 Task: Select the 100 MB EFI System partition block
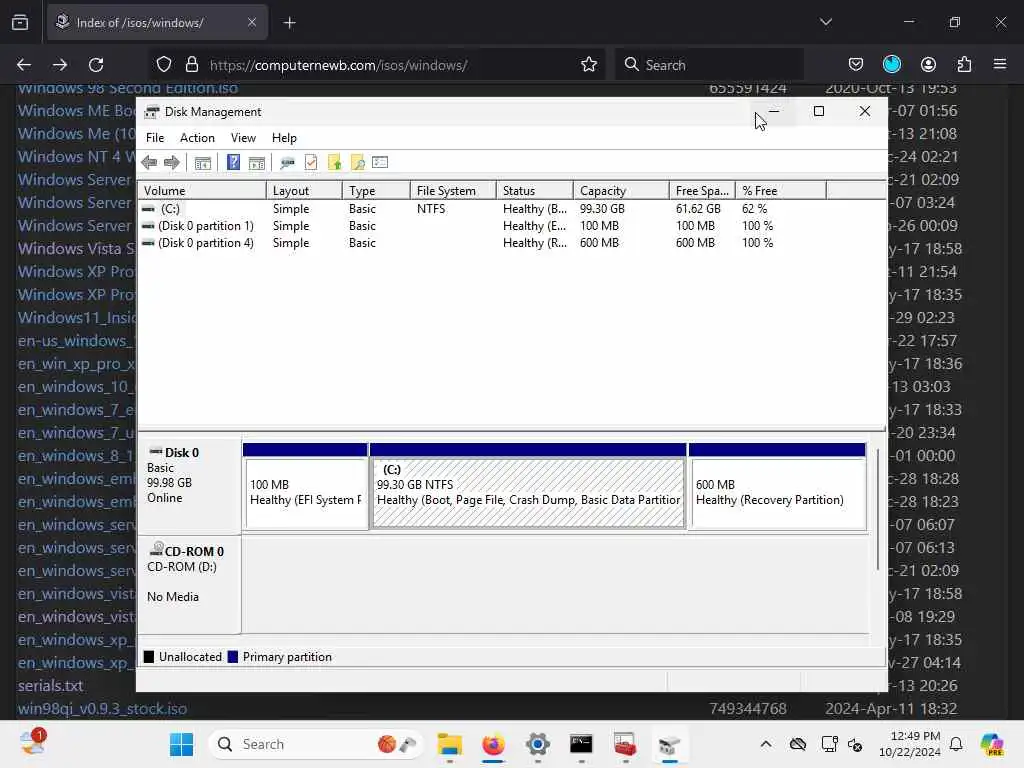(x=305, y=487)
